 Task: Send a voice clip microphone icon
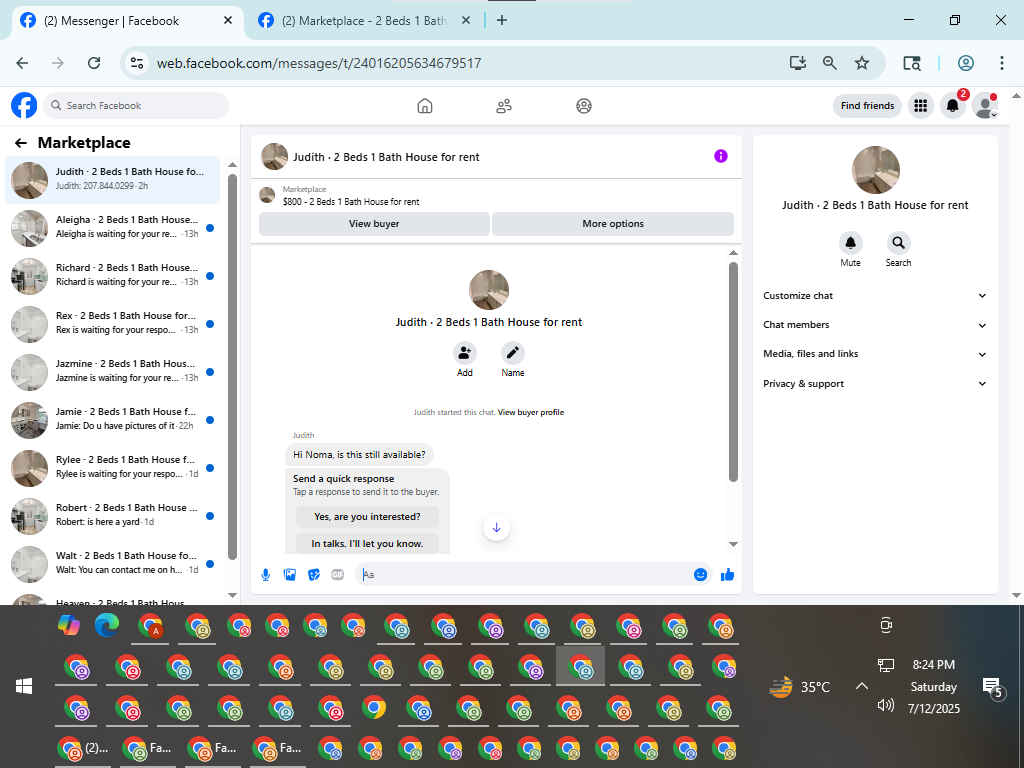(x=266, y=575)
